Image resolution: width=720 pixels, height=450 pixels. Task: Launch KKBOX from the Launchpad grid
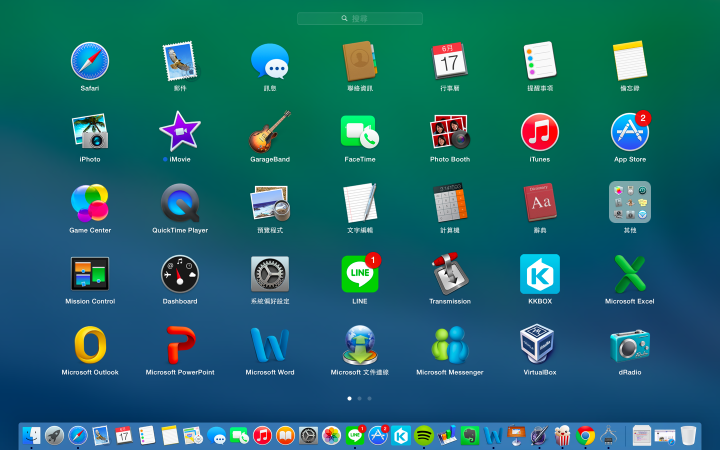click(540, 274)
